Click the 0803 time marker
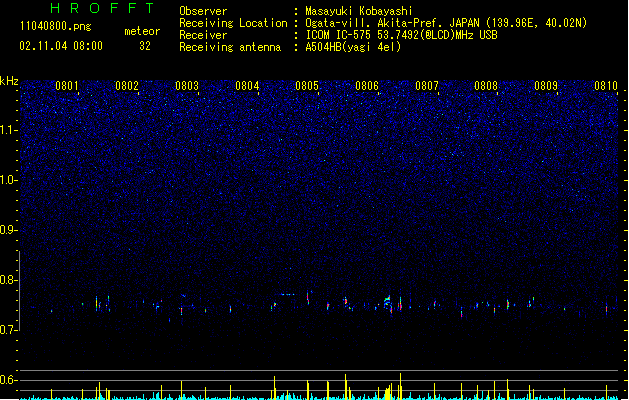629x400 pixels. (x=187, y=86)
